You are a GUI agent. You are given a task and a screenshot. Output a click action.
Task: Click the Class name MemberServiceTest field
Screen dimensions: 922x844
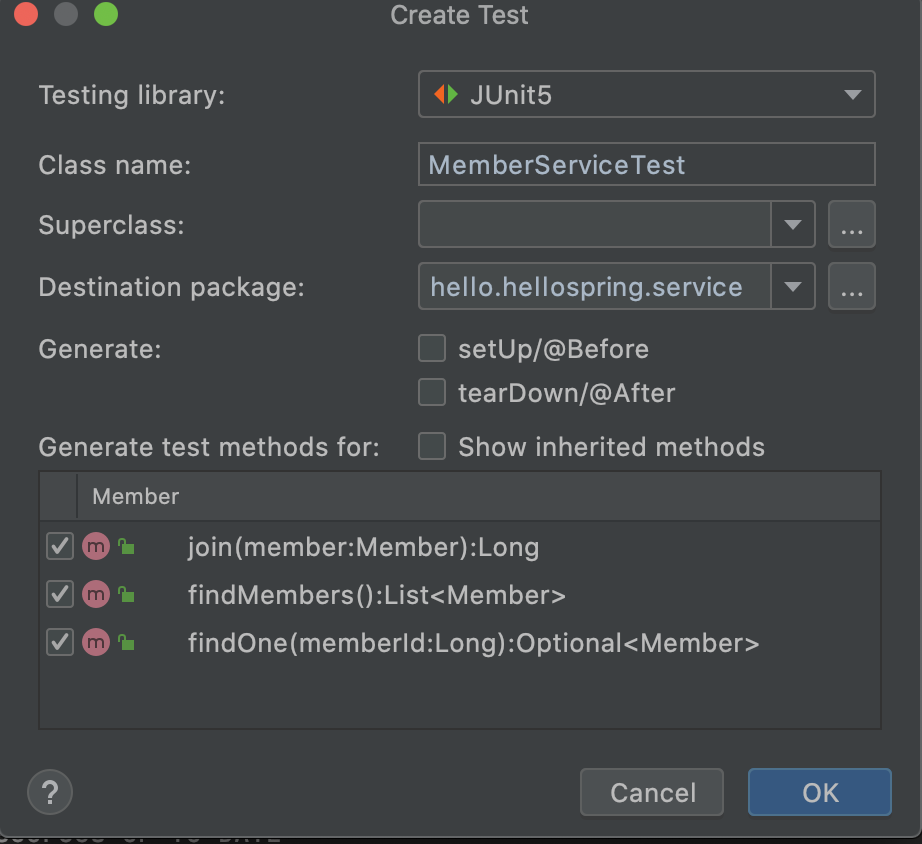[646, 164]
